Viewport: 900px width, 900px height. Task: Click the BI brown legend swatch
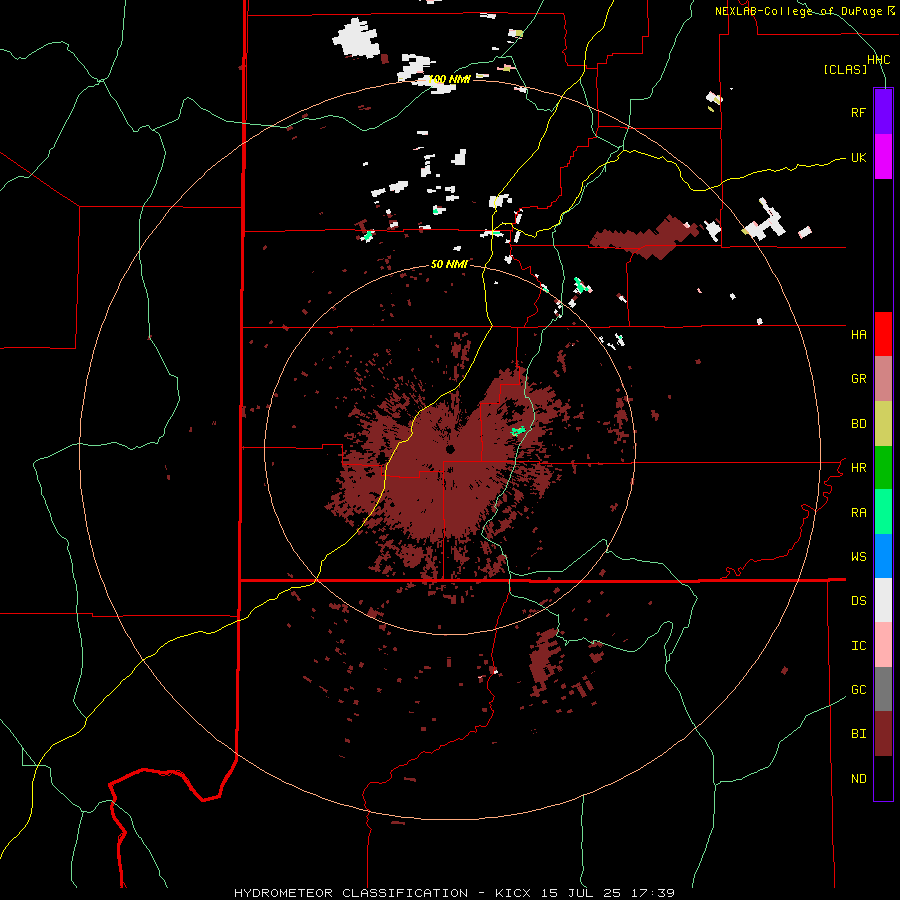point(883,734)
